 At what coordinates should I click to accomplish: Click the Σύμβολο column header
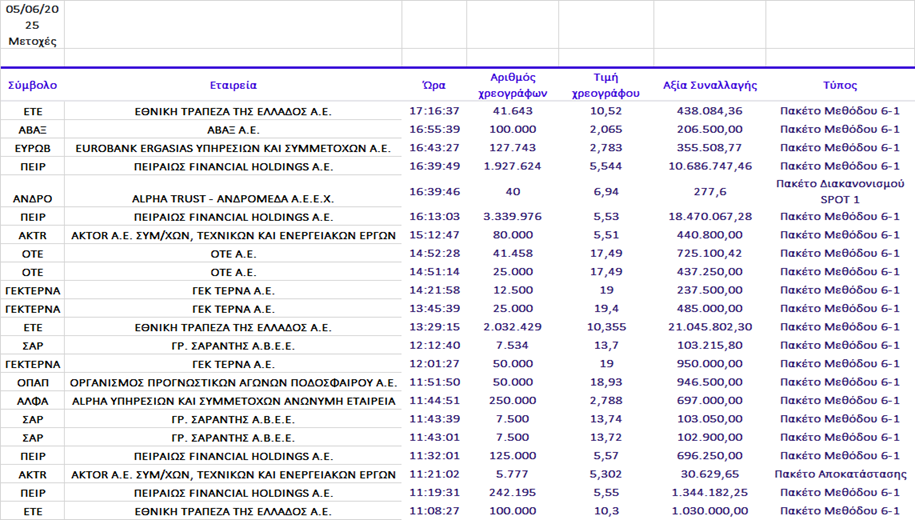tap(33, 85)
